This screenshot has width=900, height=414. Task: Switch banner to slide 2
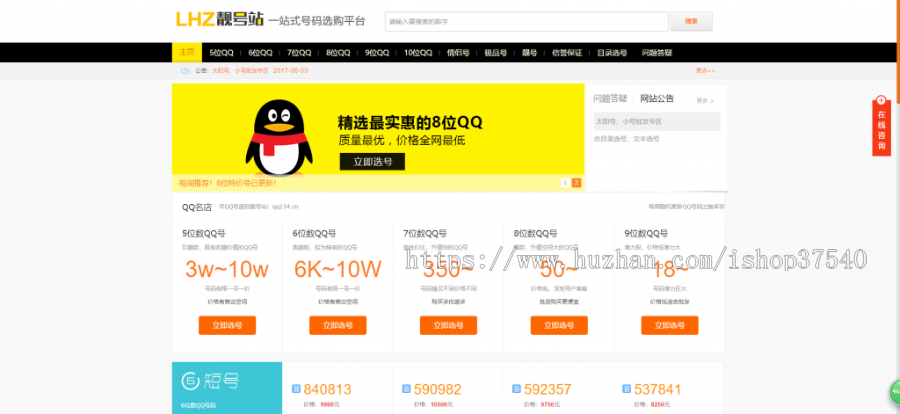pyautogui.click(x=576, y=183)
